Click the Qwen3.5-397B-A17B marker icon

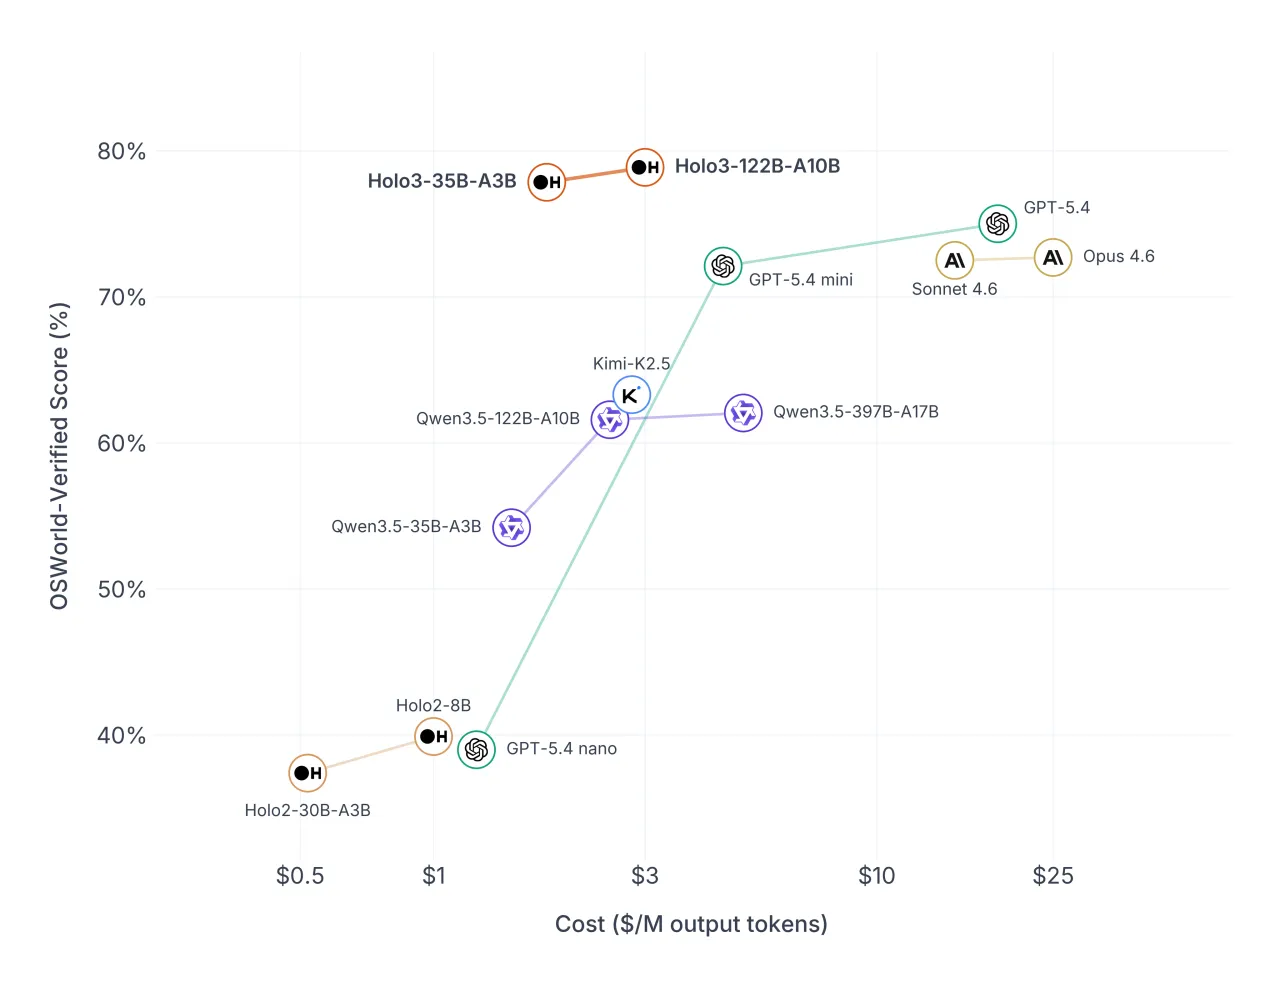(743, 412)
